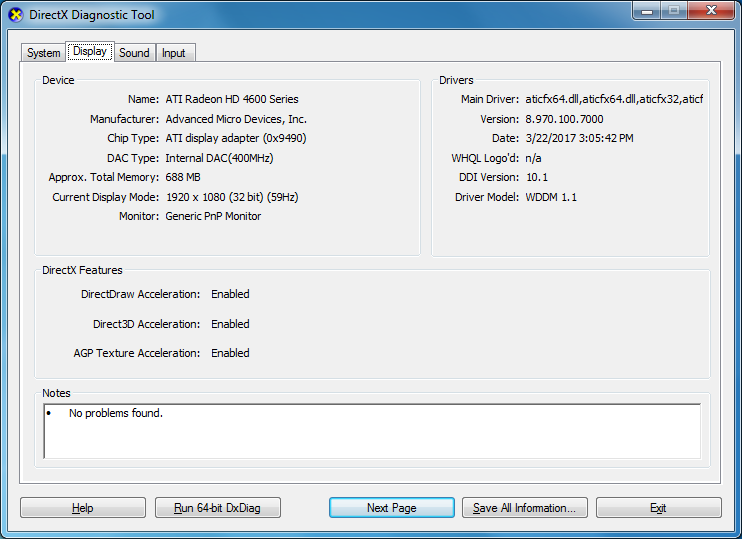Select the Display tab

tap(90, 52)
